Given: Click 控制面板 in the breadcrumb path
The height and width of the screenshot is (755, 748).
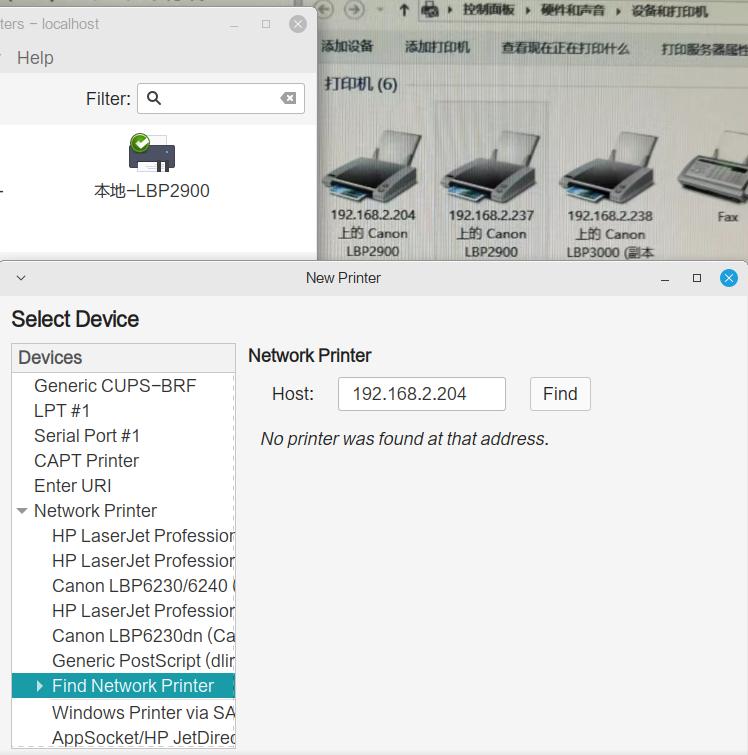Looking at the screenshot, I should coord(489,10).
